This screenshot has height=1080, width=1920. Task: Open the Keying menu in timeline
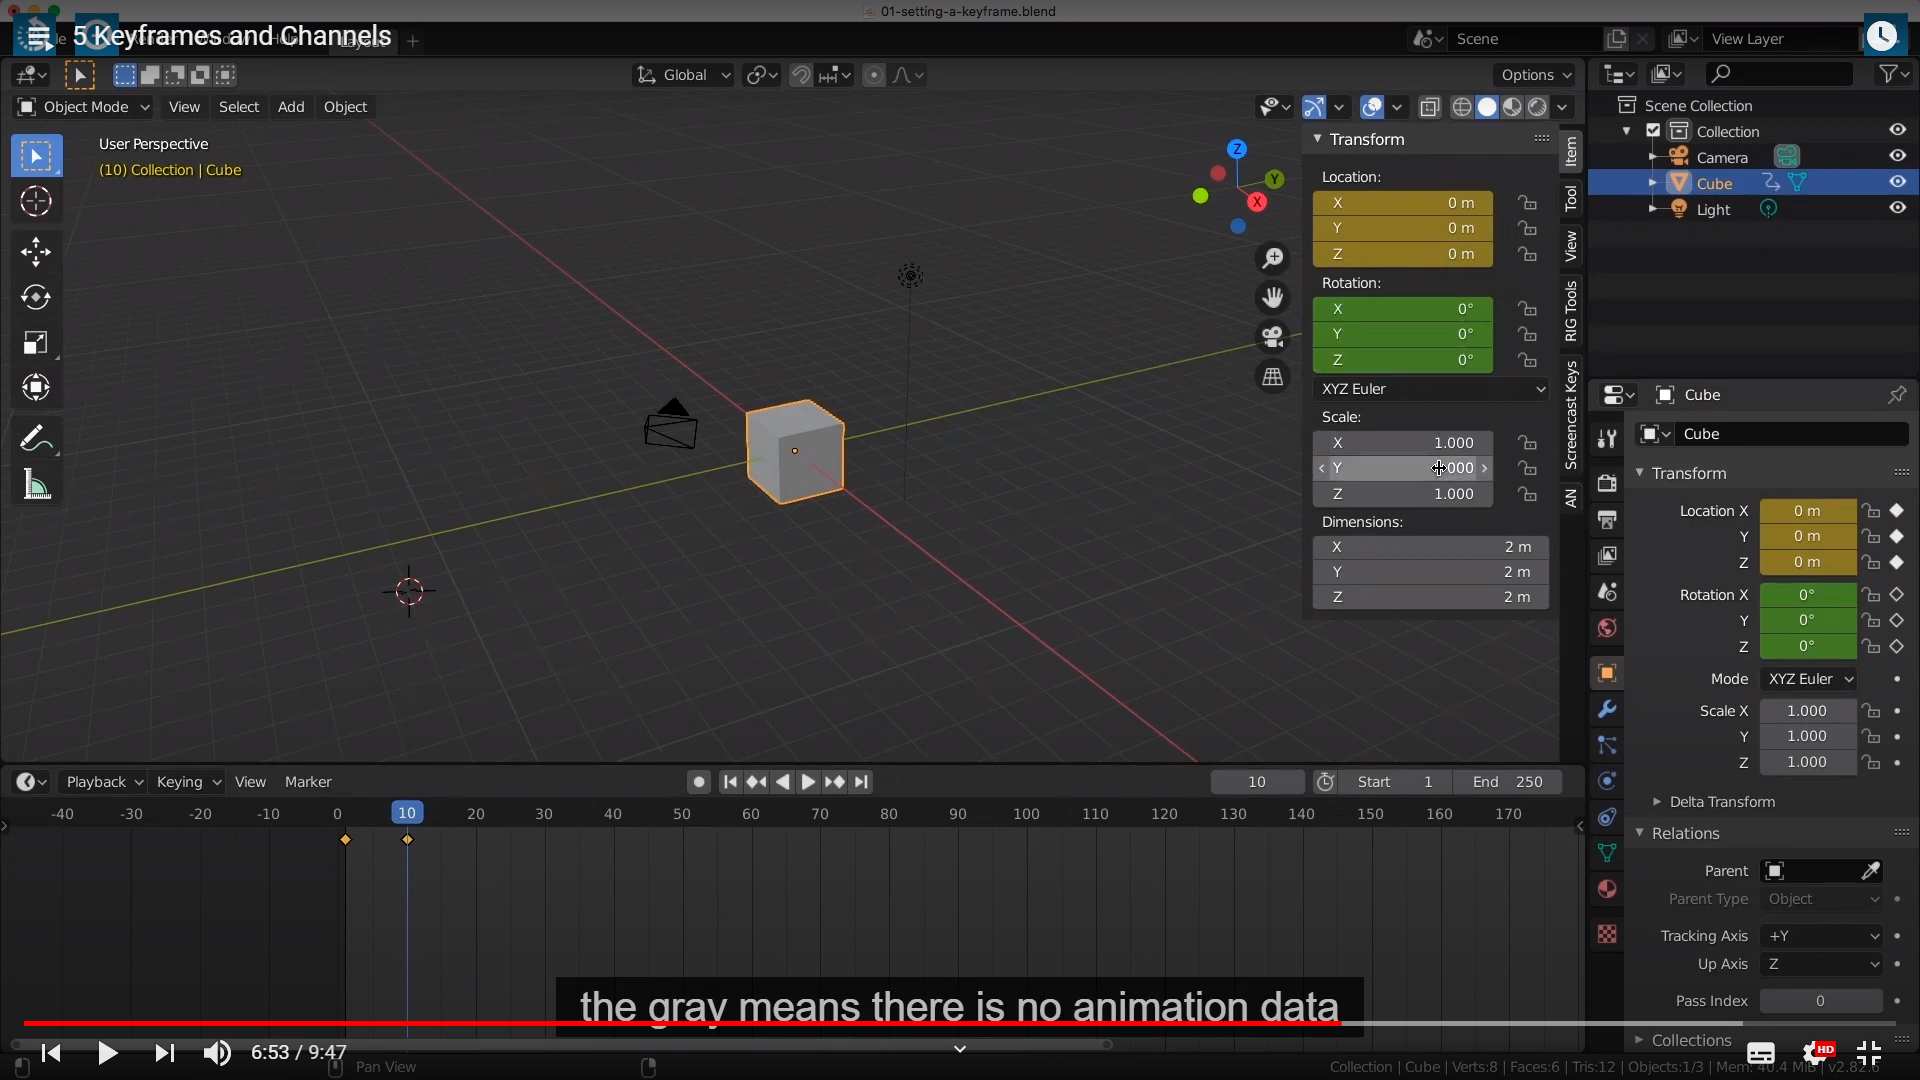coord(188,782)
